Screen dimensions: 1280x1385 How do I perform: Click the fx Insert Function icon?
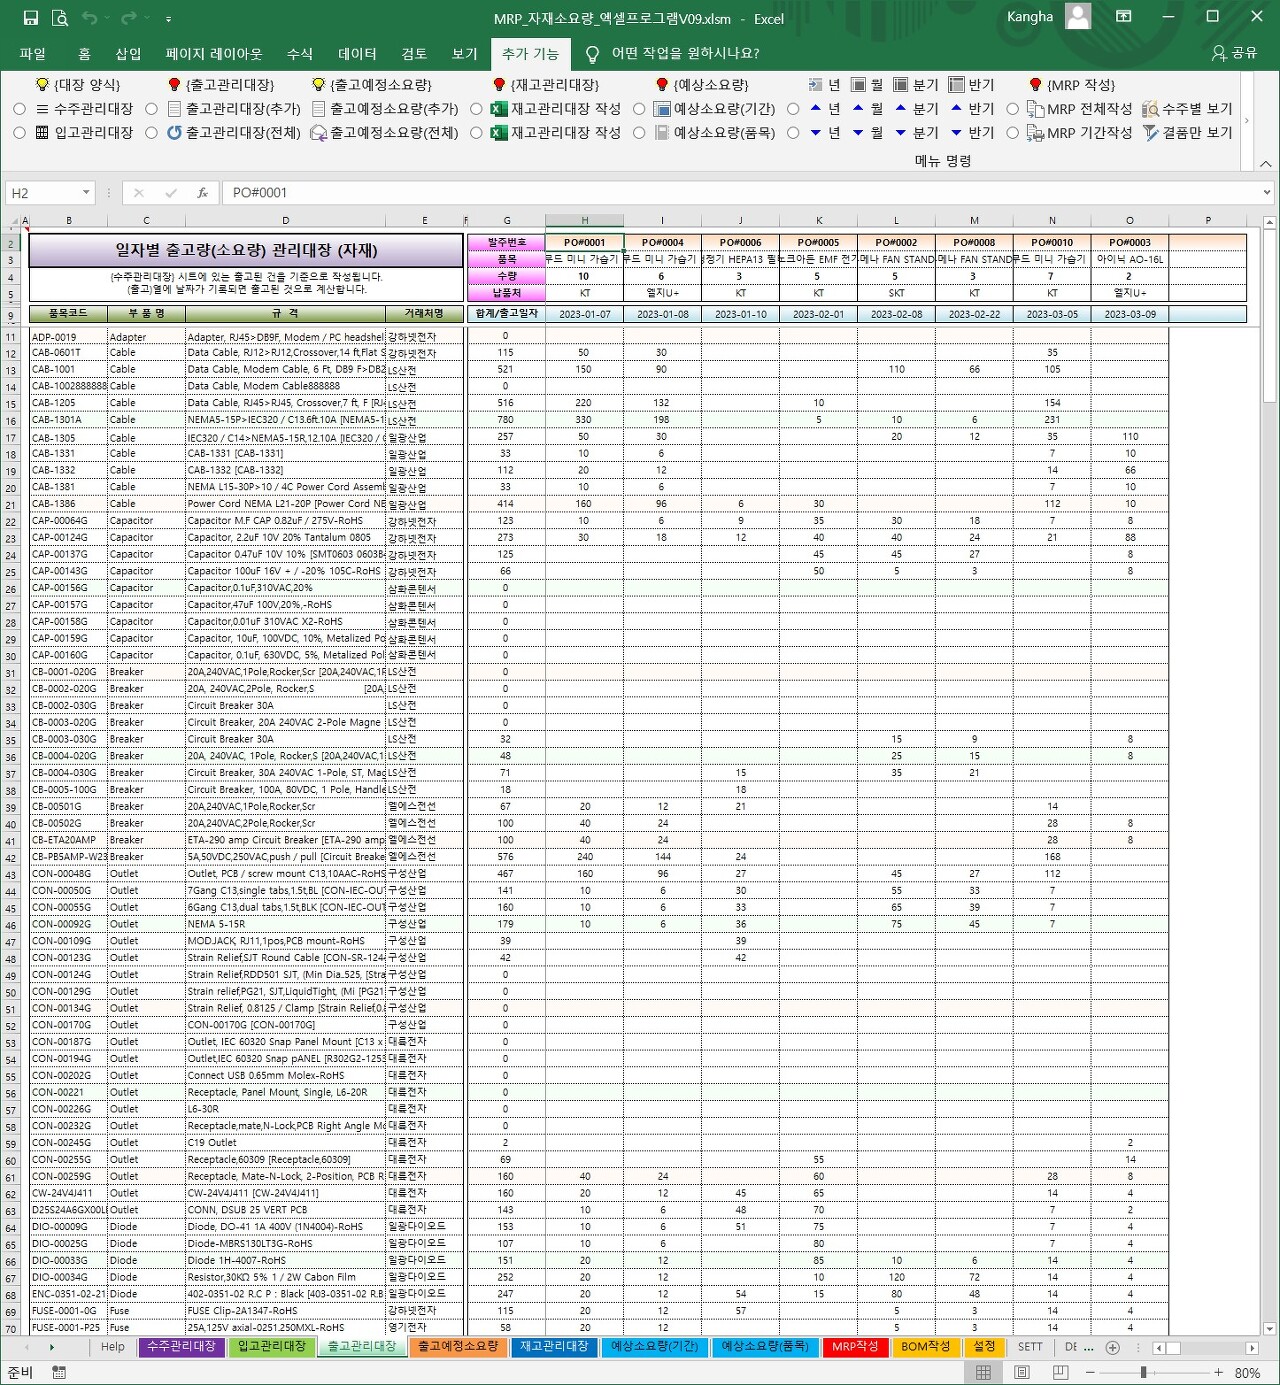tap(202, 193)
